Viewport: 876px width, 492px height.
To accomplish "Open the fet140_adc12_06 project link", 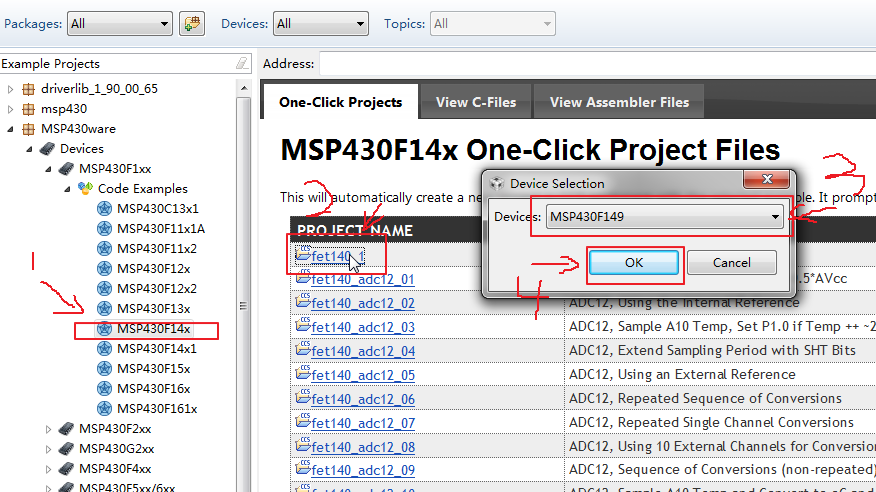I will tap(363, 399).
